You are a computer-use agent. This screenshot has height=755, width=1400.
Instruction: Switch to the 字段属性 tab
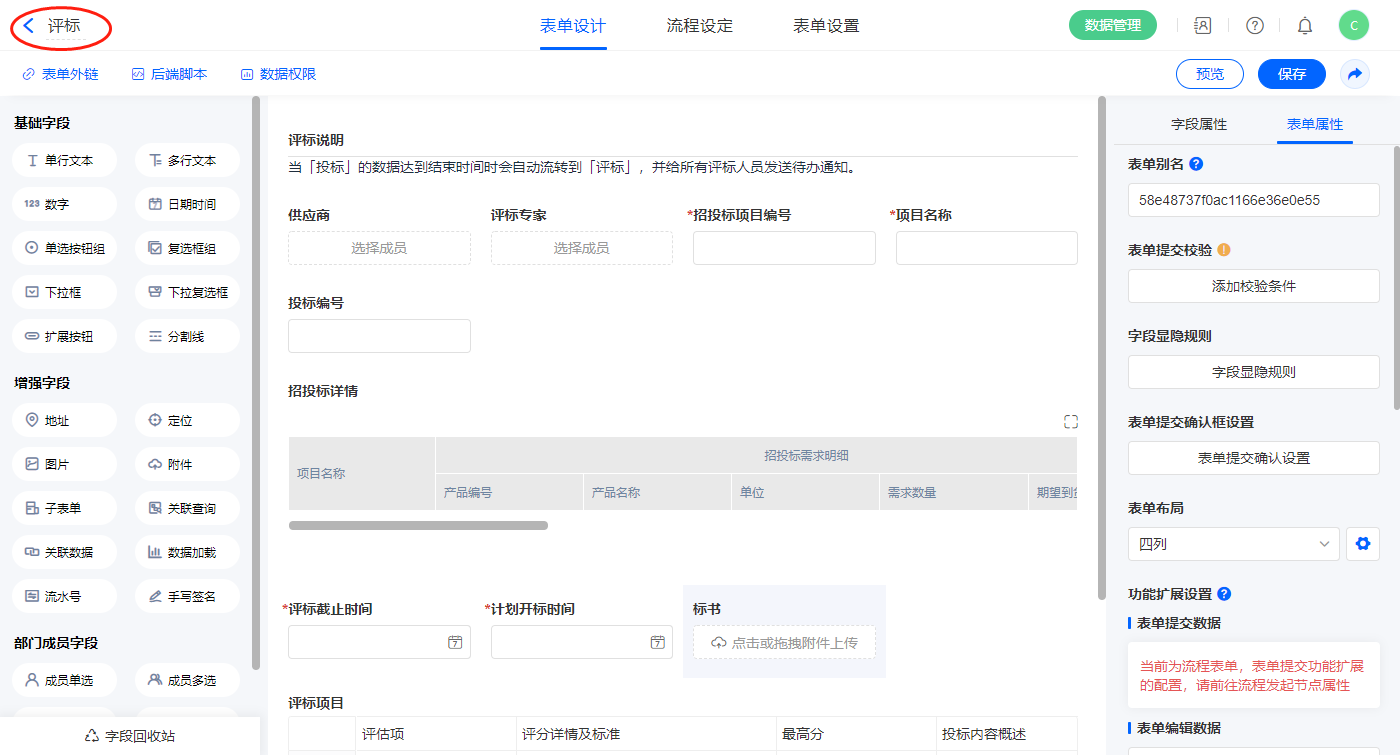(x=1199, y=124)
